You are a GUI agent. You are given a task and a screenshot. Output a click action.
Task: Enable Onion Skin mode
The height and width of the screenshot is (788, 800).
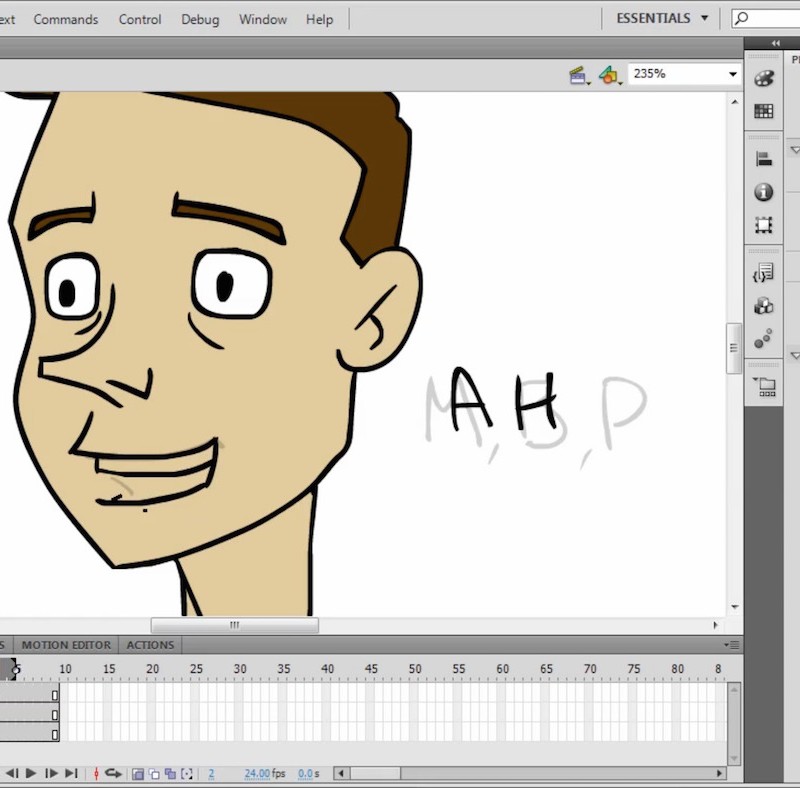(140, 772)
